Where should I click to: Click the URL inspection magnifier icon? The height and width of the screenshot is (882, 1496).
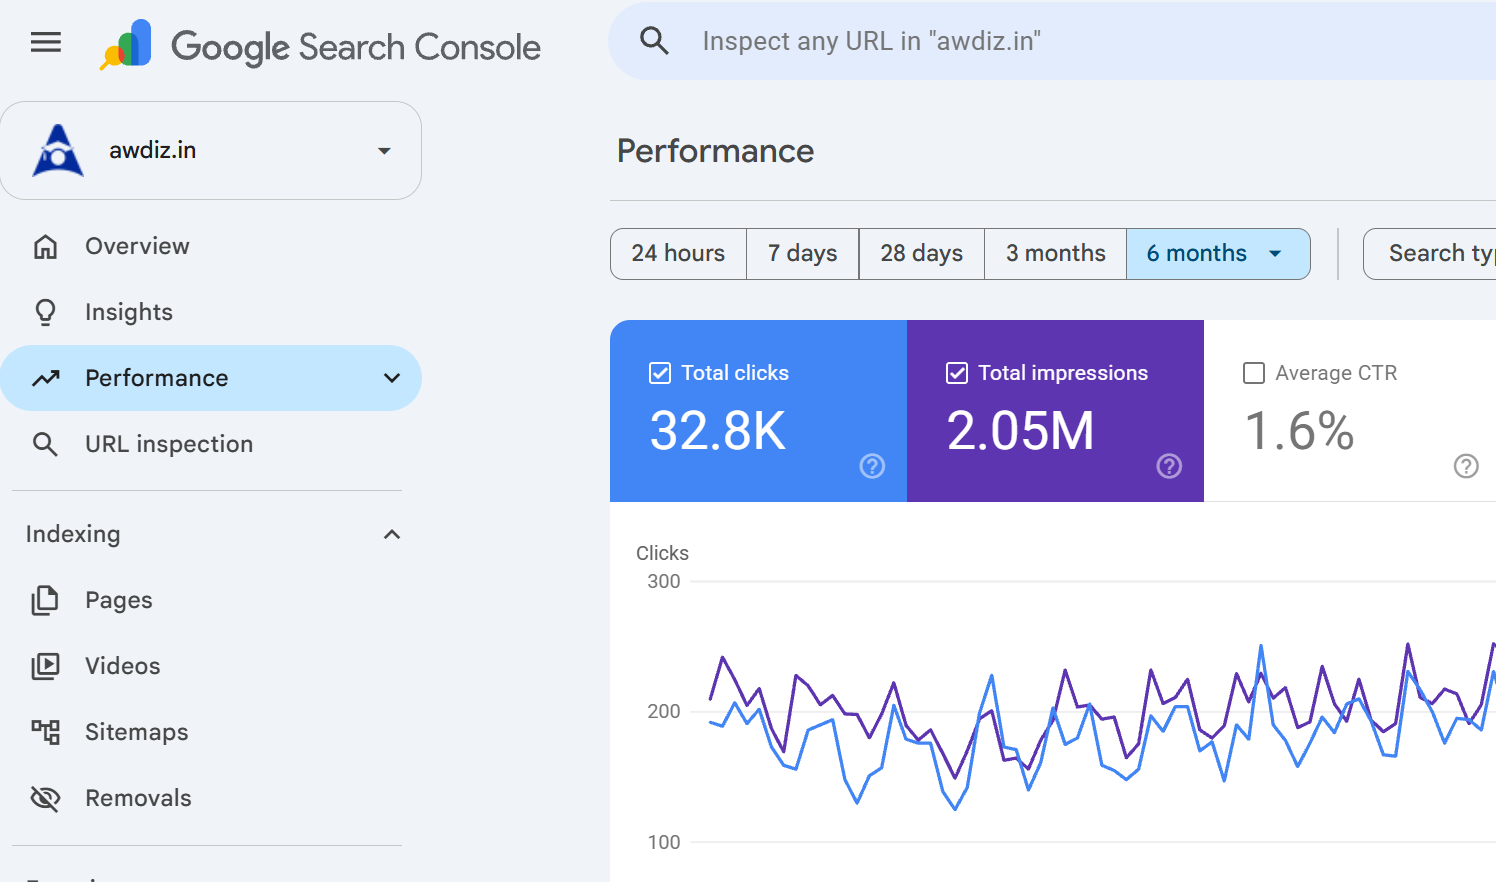pyautogui.click(x=46, y=444)
